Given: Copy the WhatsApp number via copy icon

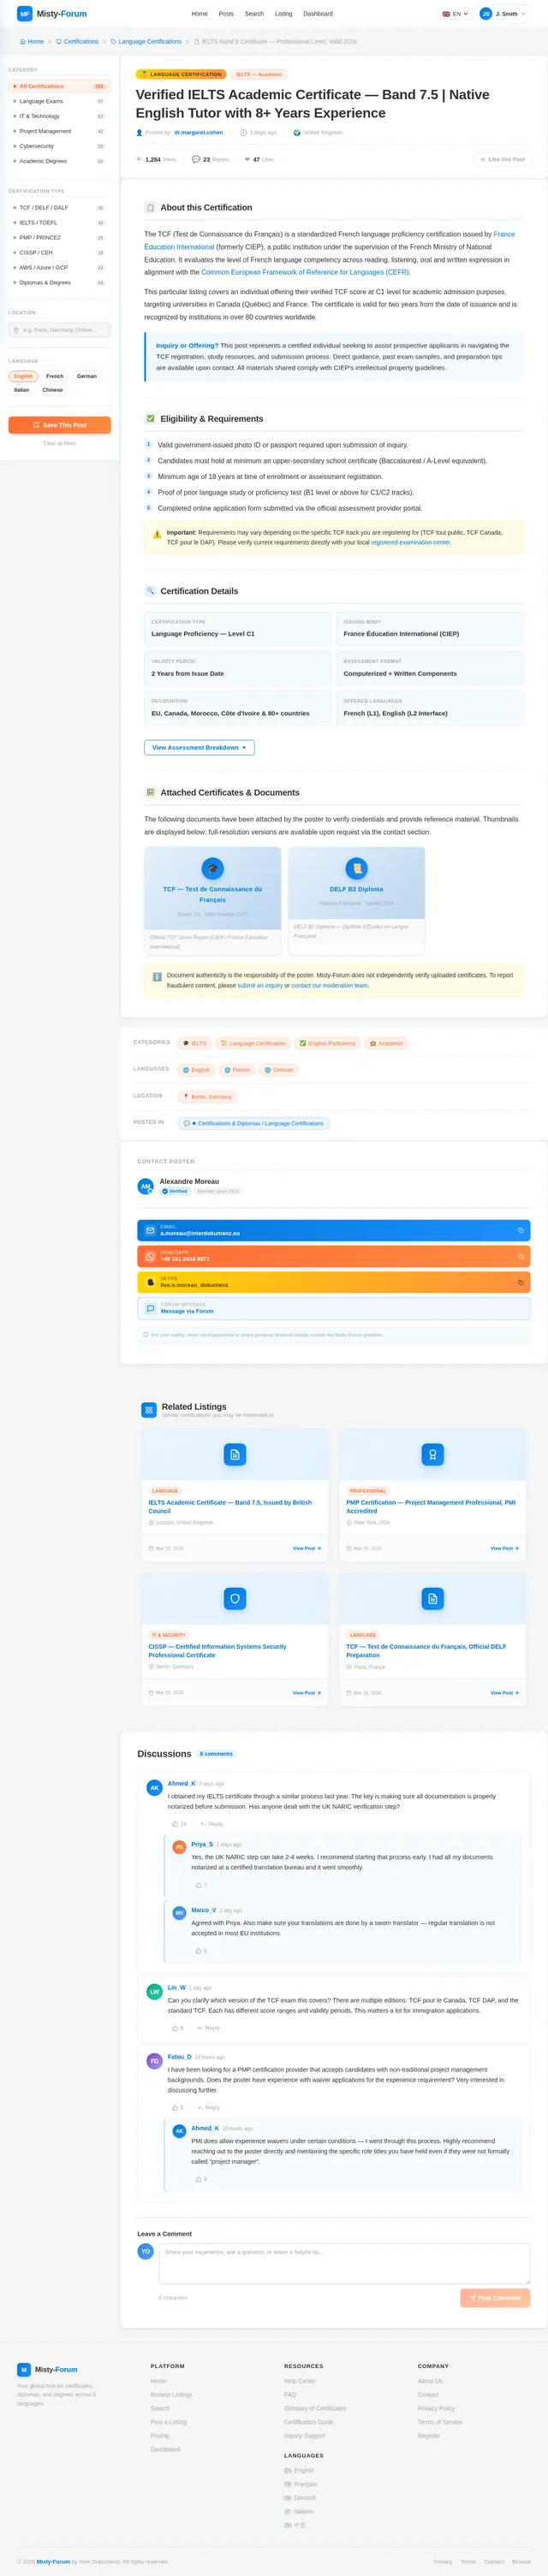Looking at the screenshot, I should (520, 1256).
